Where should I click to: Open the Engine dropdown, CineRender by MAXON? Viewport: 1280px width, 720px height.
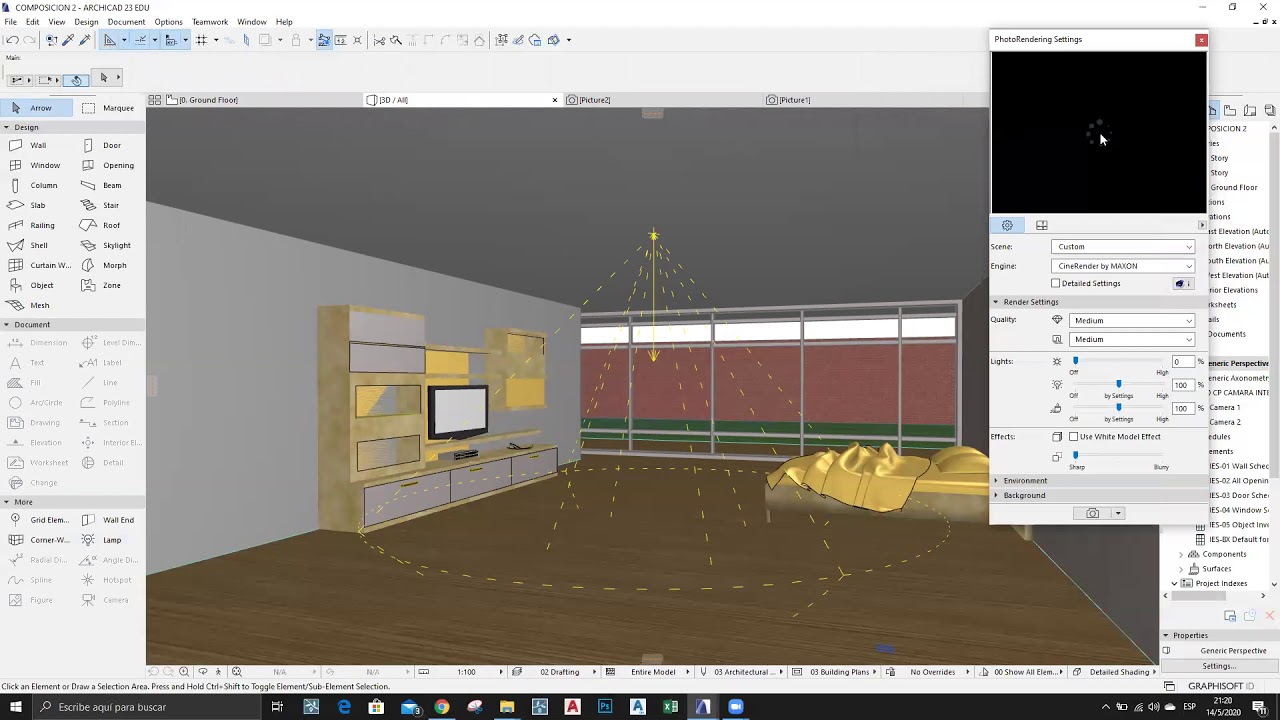coord(1124,266)
